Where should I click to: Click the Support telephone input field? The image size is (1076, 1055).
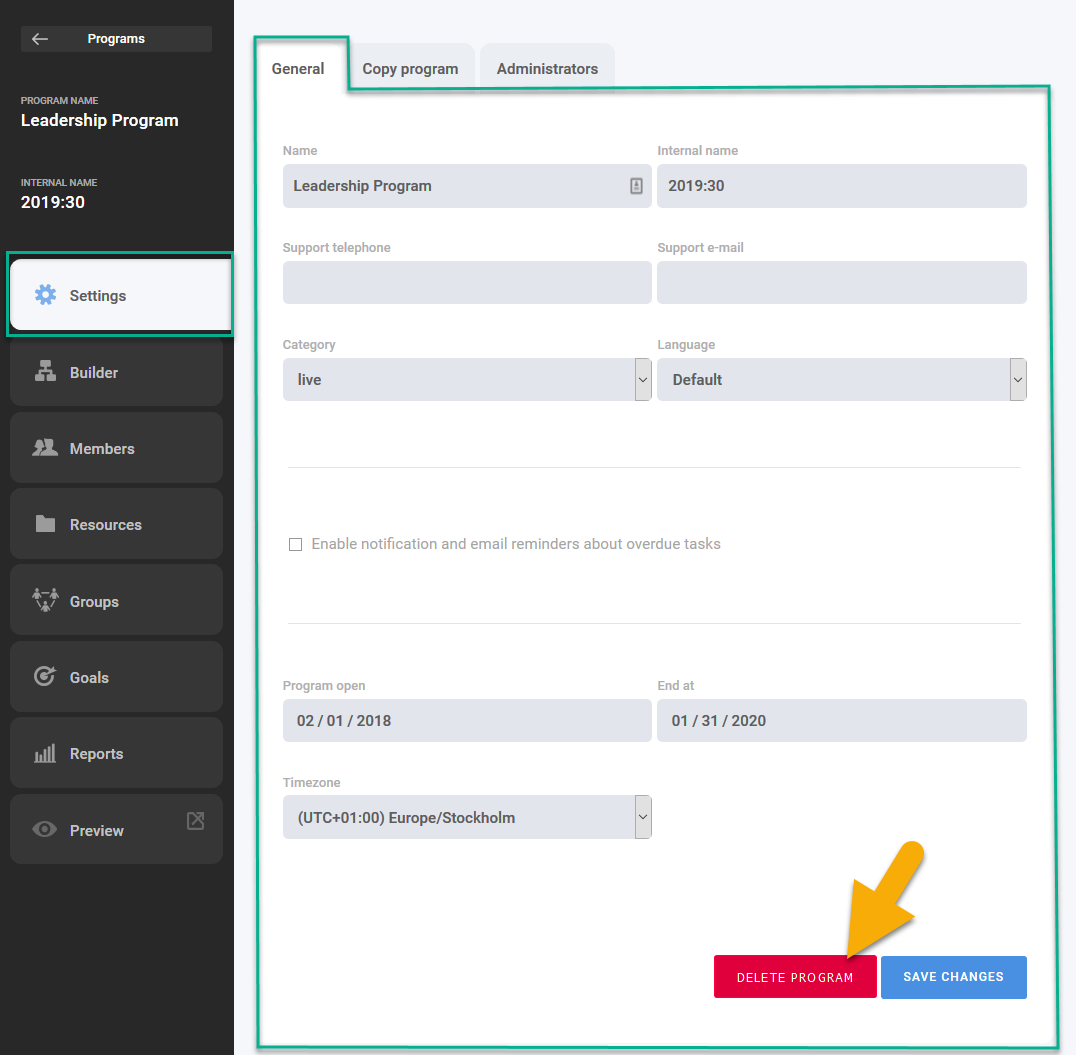pyautogui.click(x=467, y=283)
